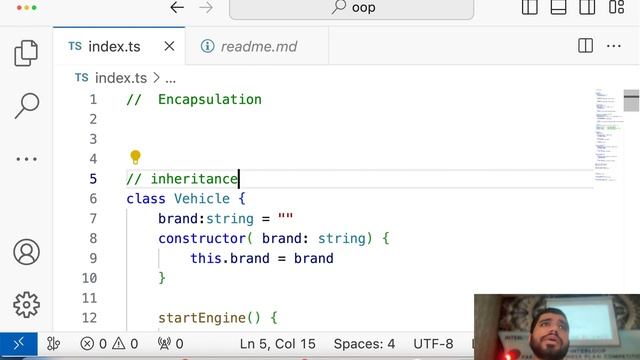Open Manage settings gear

click(27, 304)
